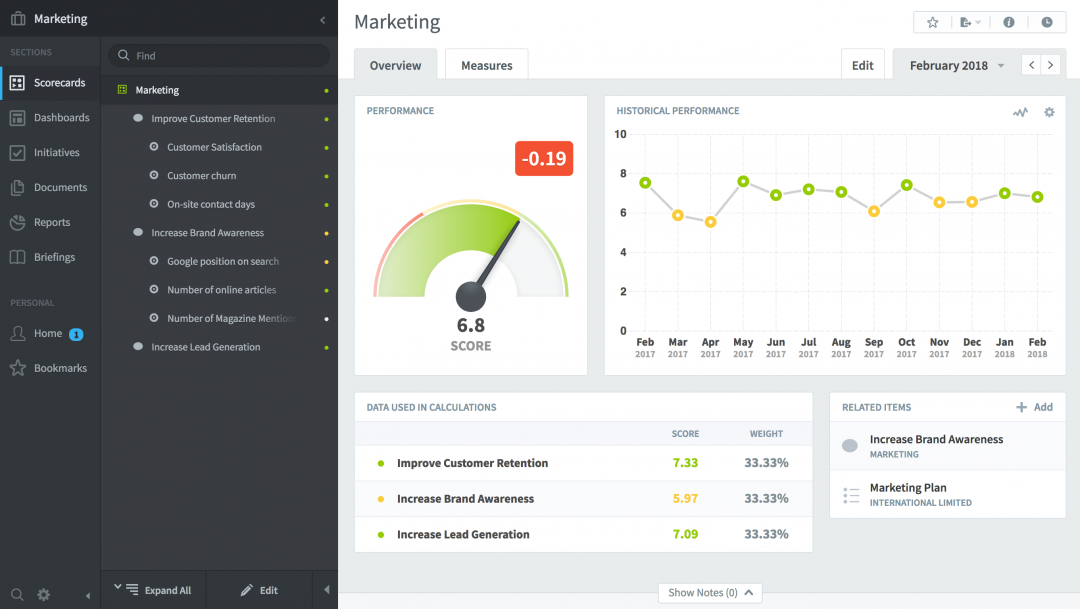The width and height of the screenshot is (1080, 609).
Task: Open Historical Performance chart settings gear
Action: (1049, 112)
